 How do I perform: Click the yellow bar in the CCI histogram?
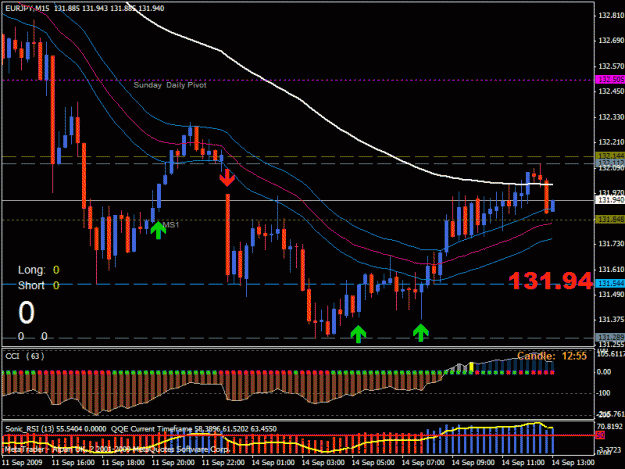coord(471,367)
